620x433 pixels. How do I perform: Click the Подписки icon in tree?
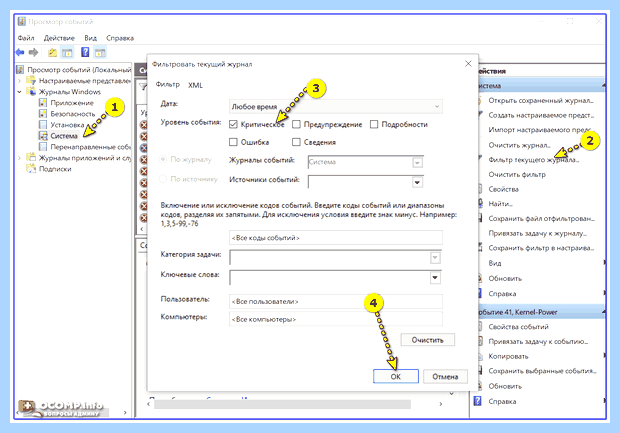pos(31,169)
